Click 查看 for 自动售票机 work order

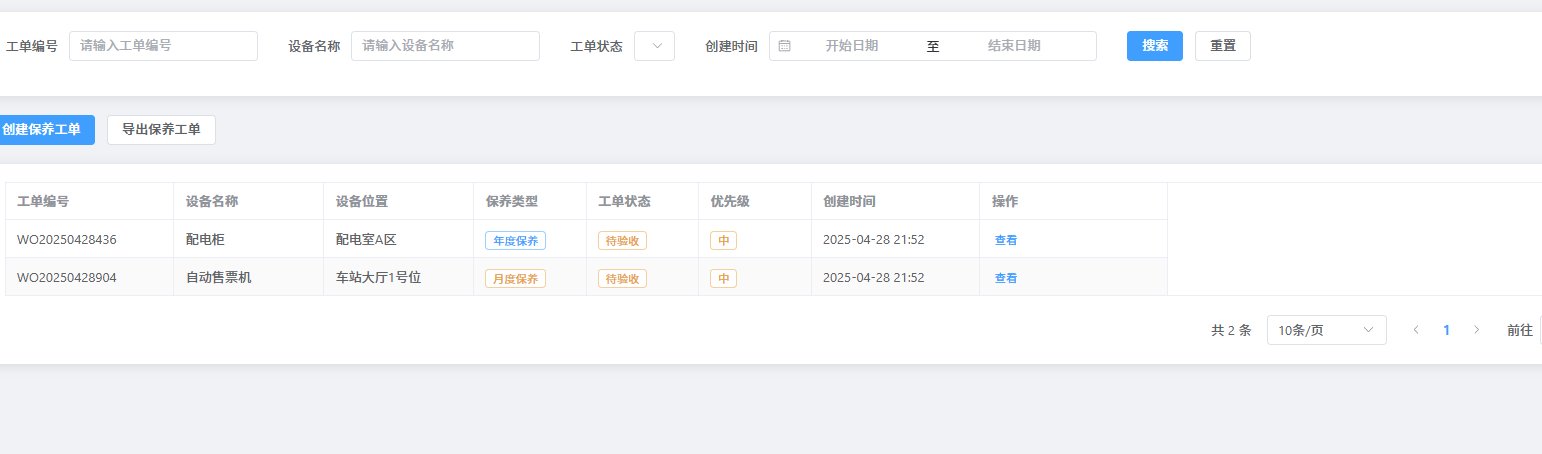1005,278
